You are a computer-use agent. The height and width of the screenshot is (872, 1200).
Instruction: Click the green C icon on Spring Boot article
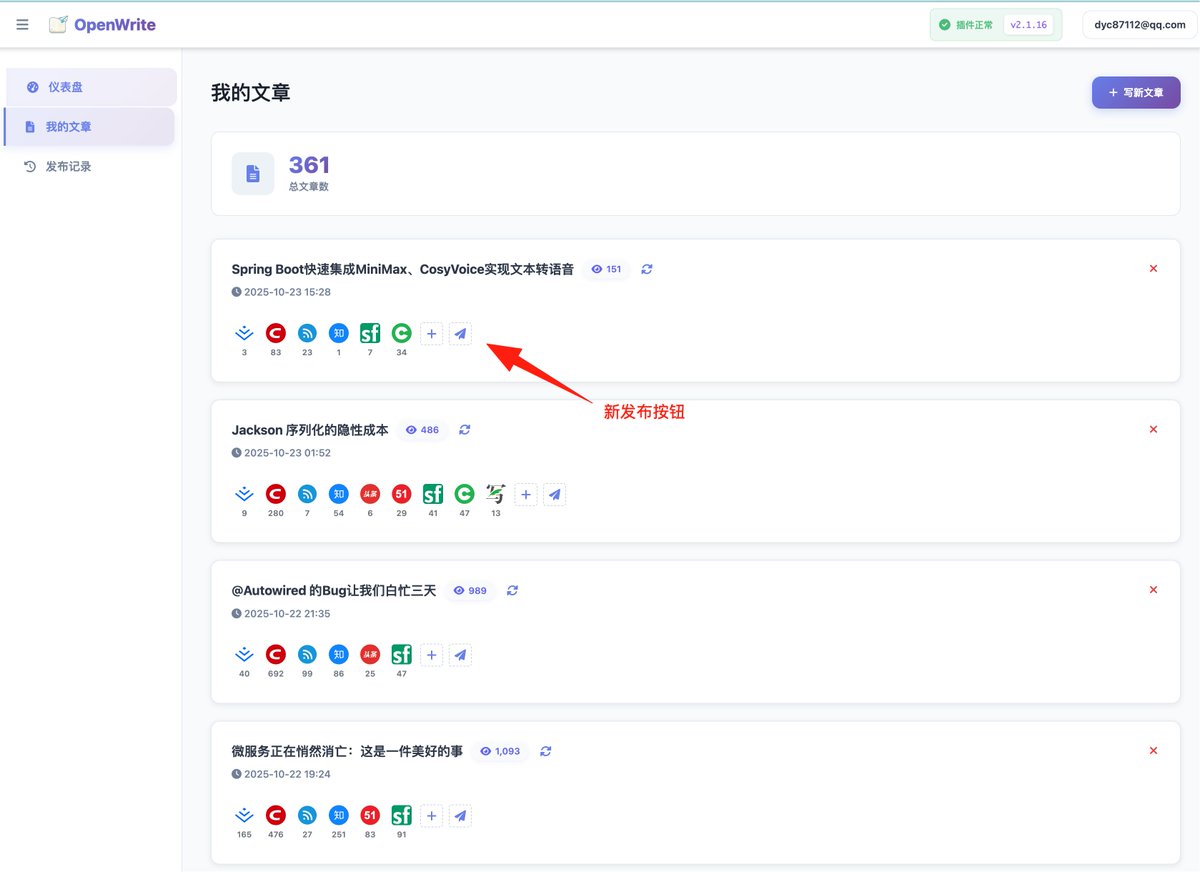coord(401,334)
